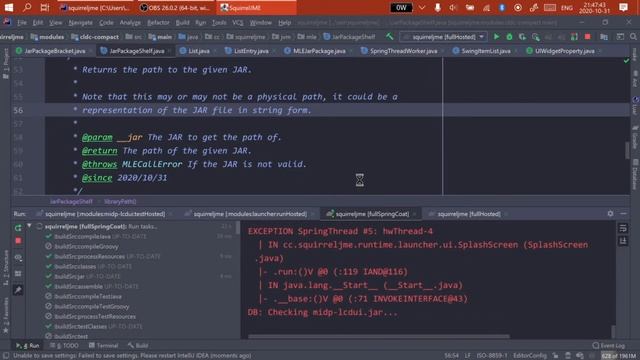Click the EditorConfig status bar widget
The image size is (640, 360).
[x=530, y=356]
